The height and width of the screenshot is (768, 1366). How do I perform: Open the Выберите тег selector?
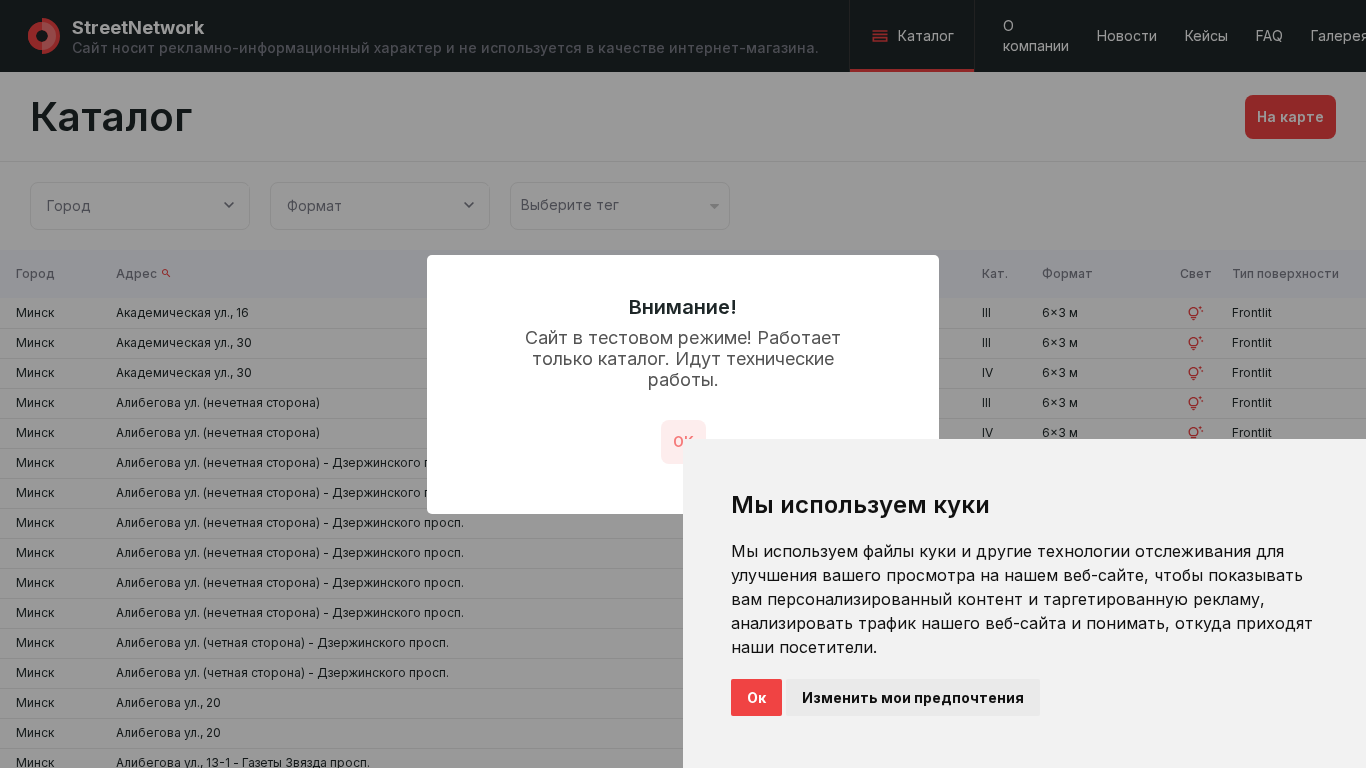[620, 206]
